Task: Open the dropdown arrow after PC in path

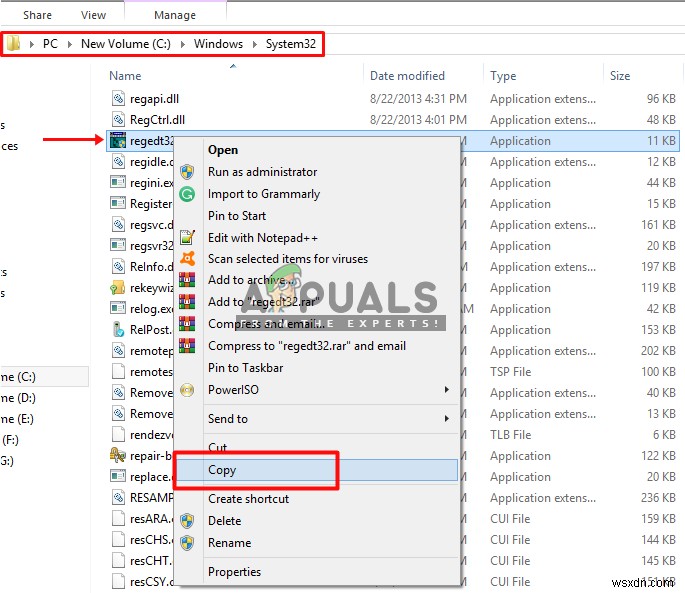Action: click(x=69, y=44)
